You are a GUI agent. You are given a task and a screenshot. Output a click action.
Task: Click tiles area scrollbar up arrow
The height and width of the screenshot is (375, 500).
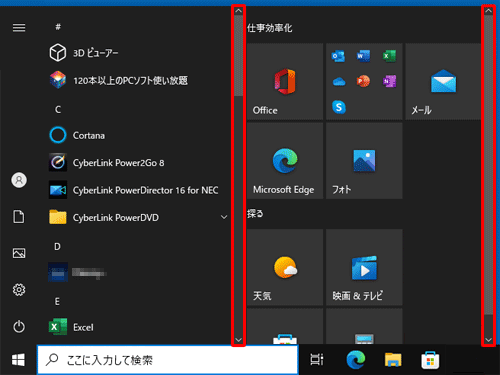point(488,11)
